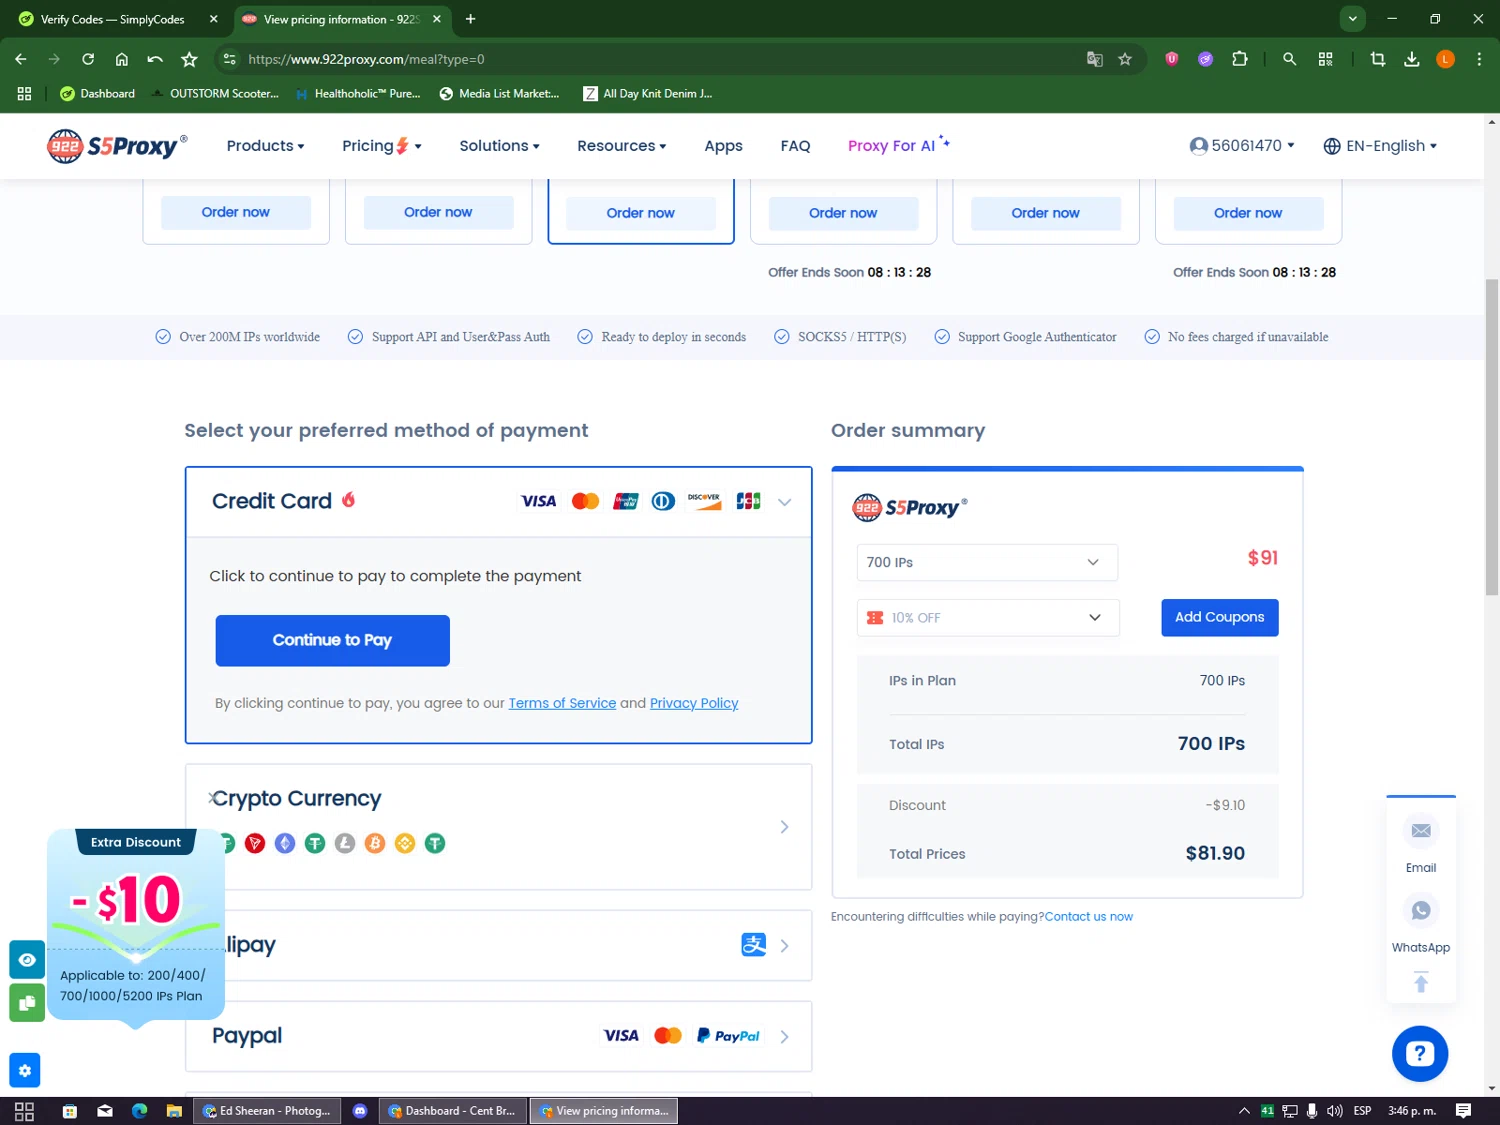Open a new browser tab
The image size is (1500, 1125).
pyautogui.click(x=470, y=19)
